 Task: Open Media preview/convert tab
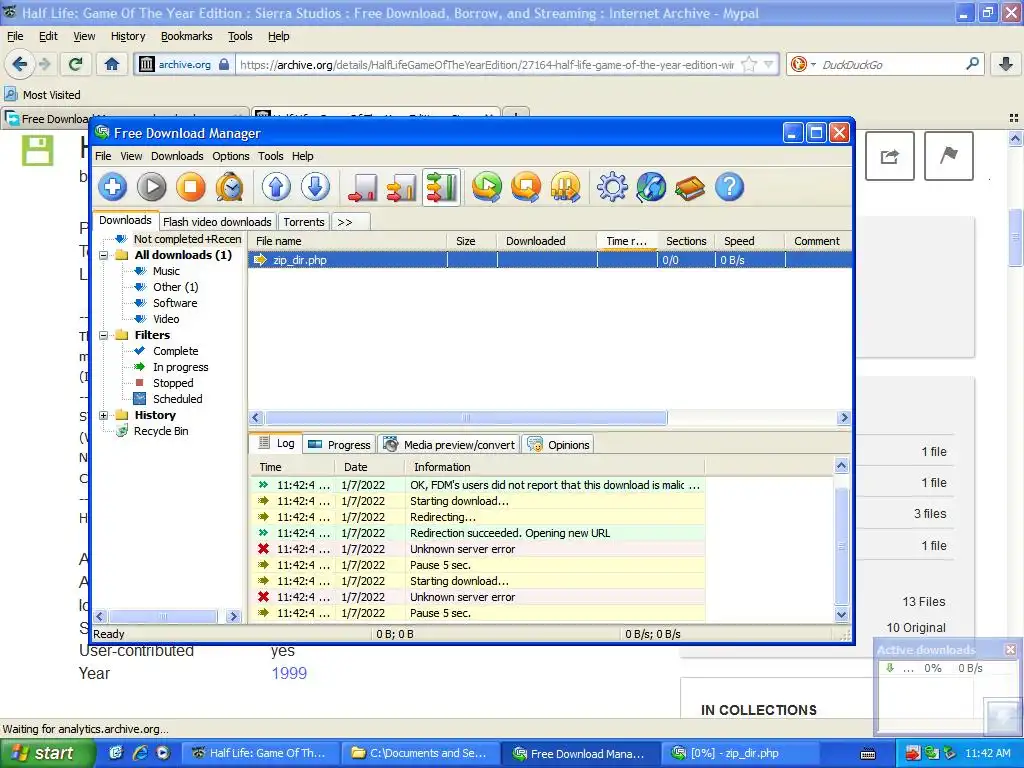[450, 445]
